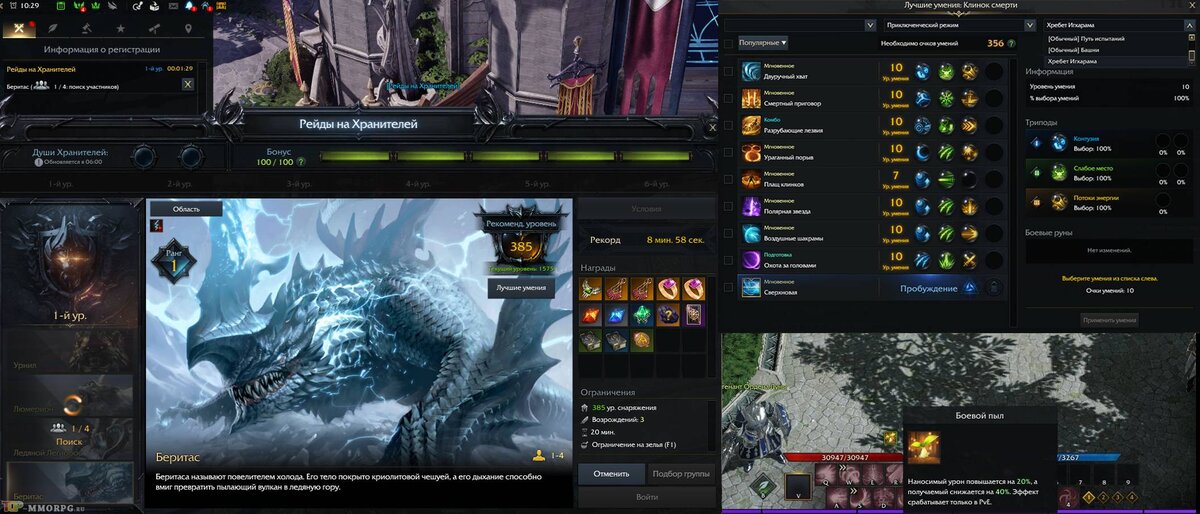1200x514 pixels.
Task: Check the box for Разрубающие лезвия
Action: pos(728,126)
